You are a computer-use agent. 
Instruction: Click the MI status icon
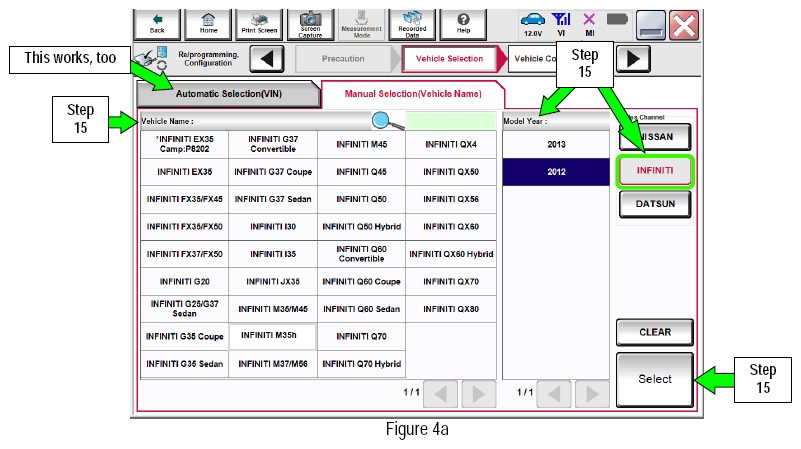(590, 25)
